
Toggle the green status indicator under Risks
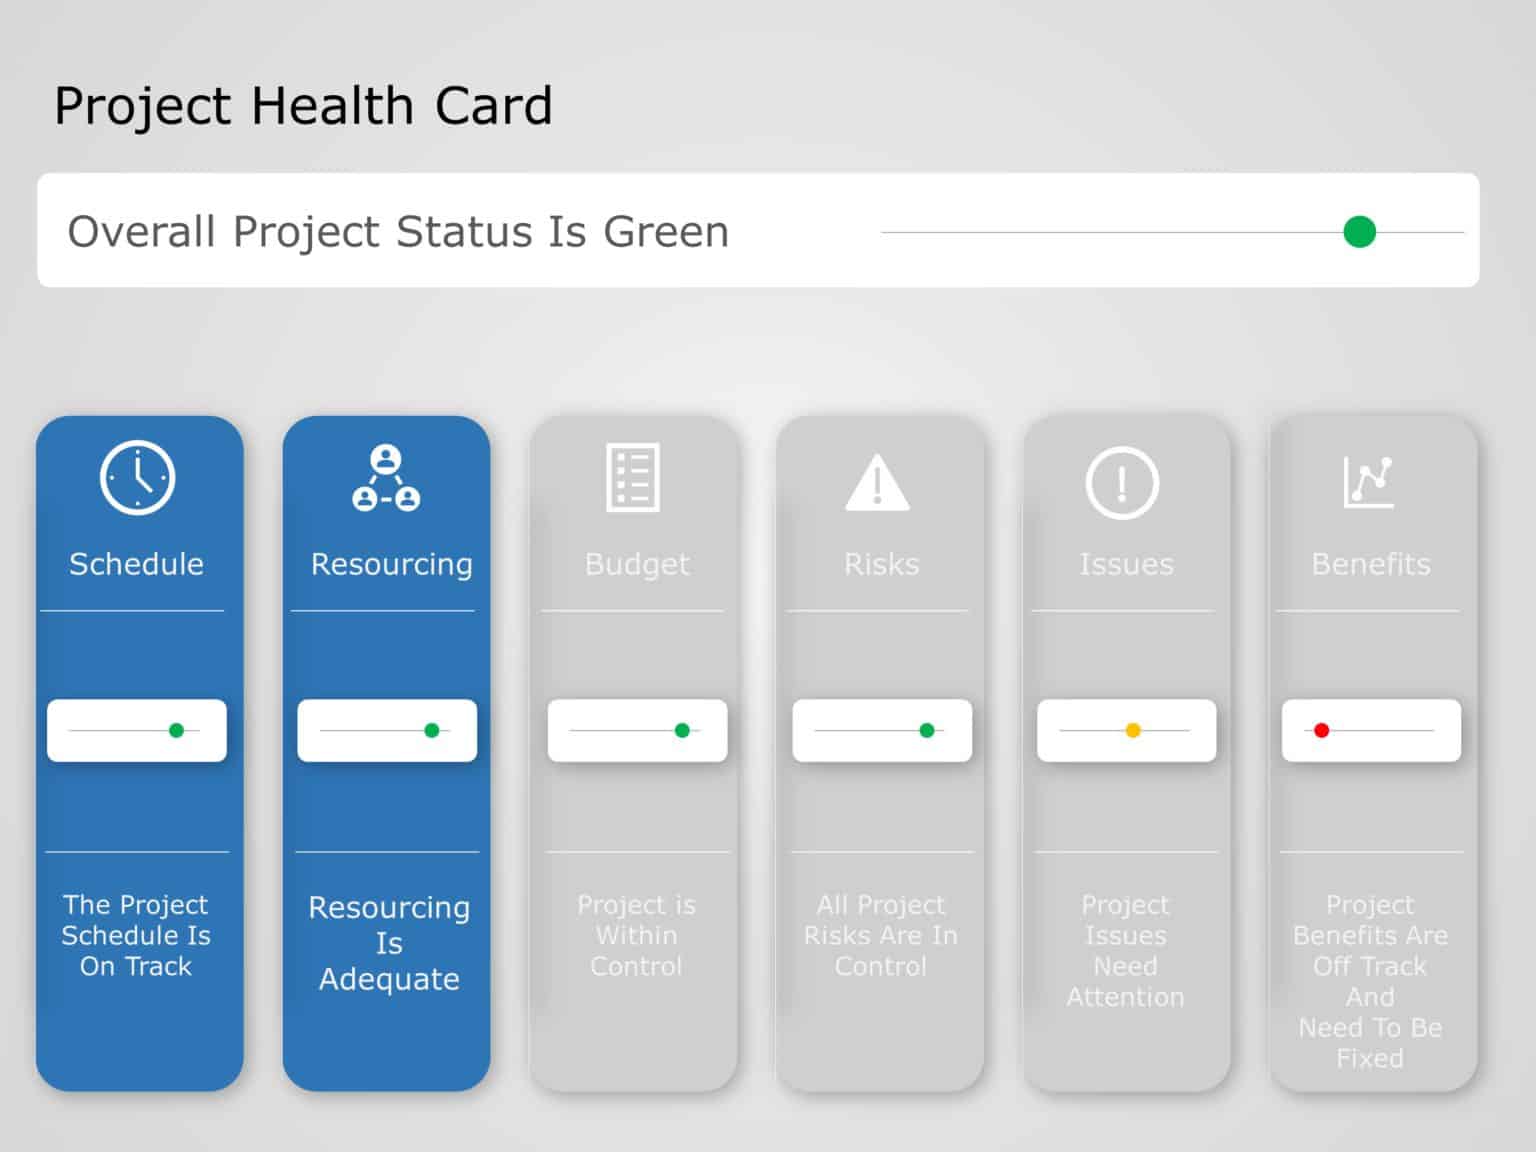point(925,730)
